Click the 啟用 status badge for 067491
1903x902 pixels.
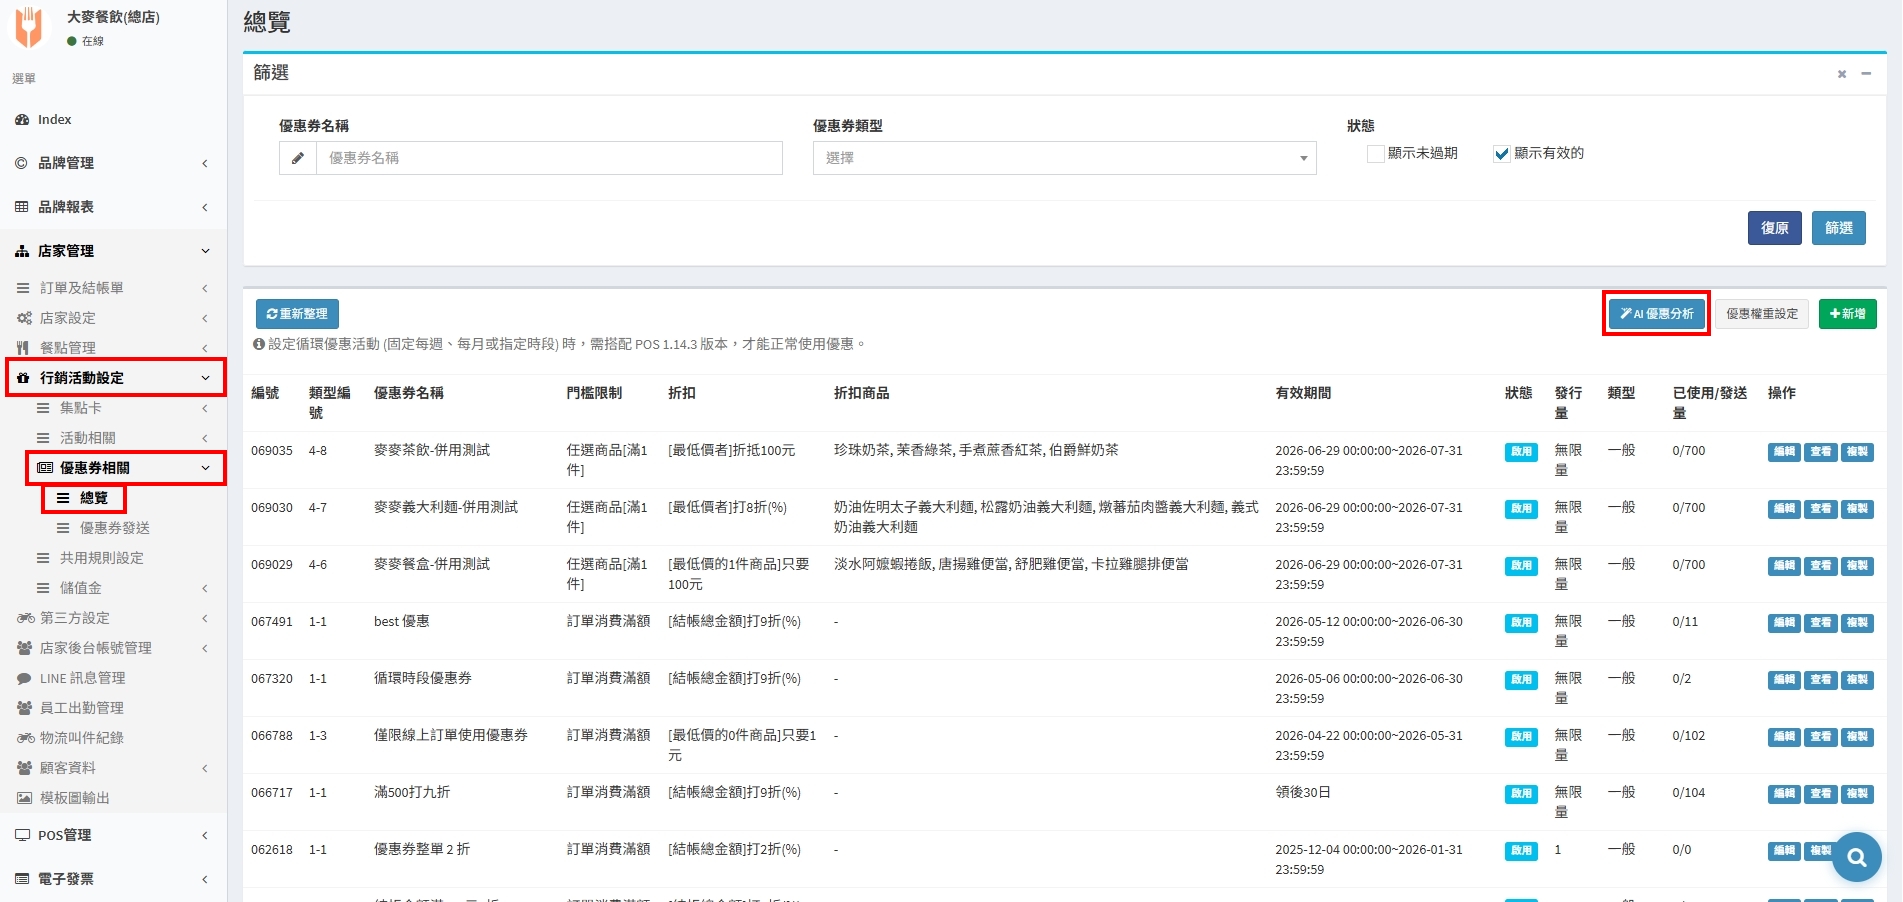click(x=1521, y=623)
